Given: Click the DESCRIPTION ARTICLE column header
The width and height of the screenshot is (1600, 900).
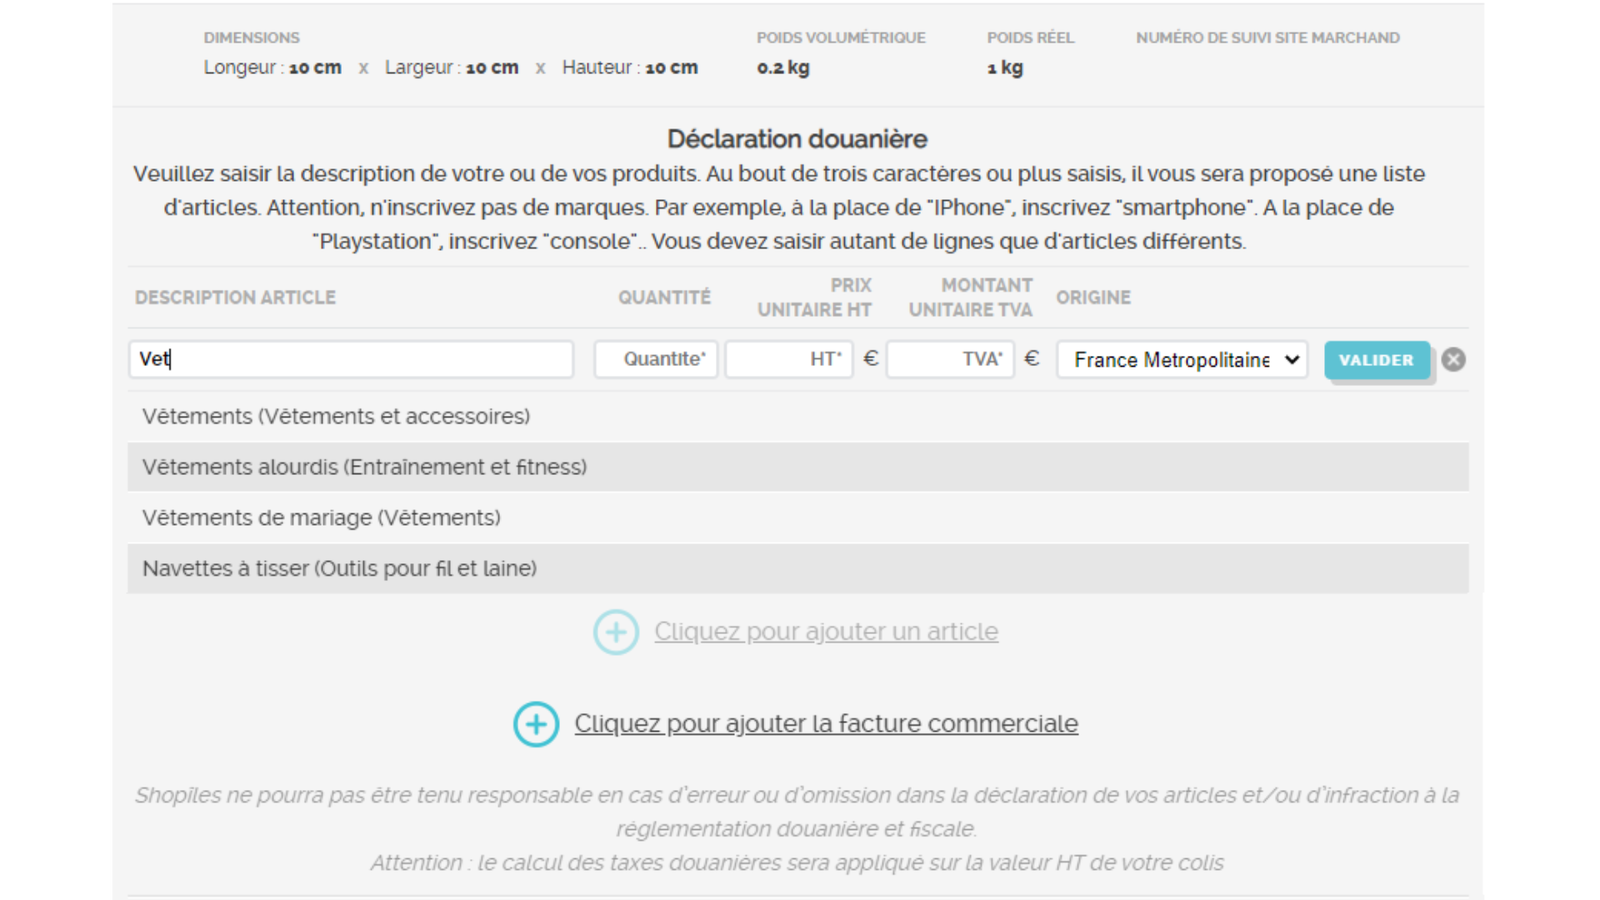Looking at the screenshot, I should pos(235,297).
